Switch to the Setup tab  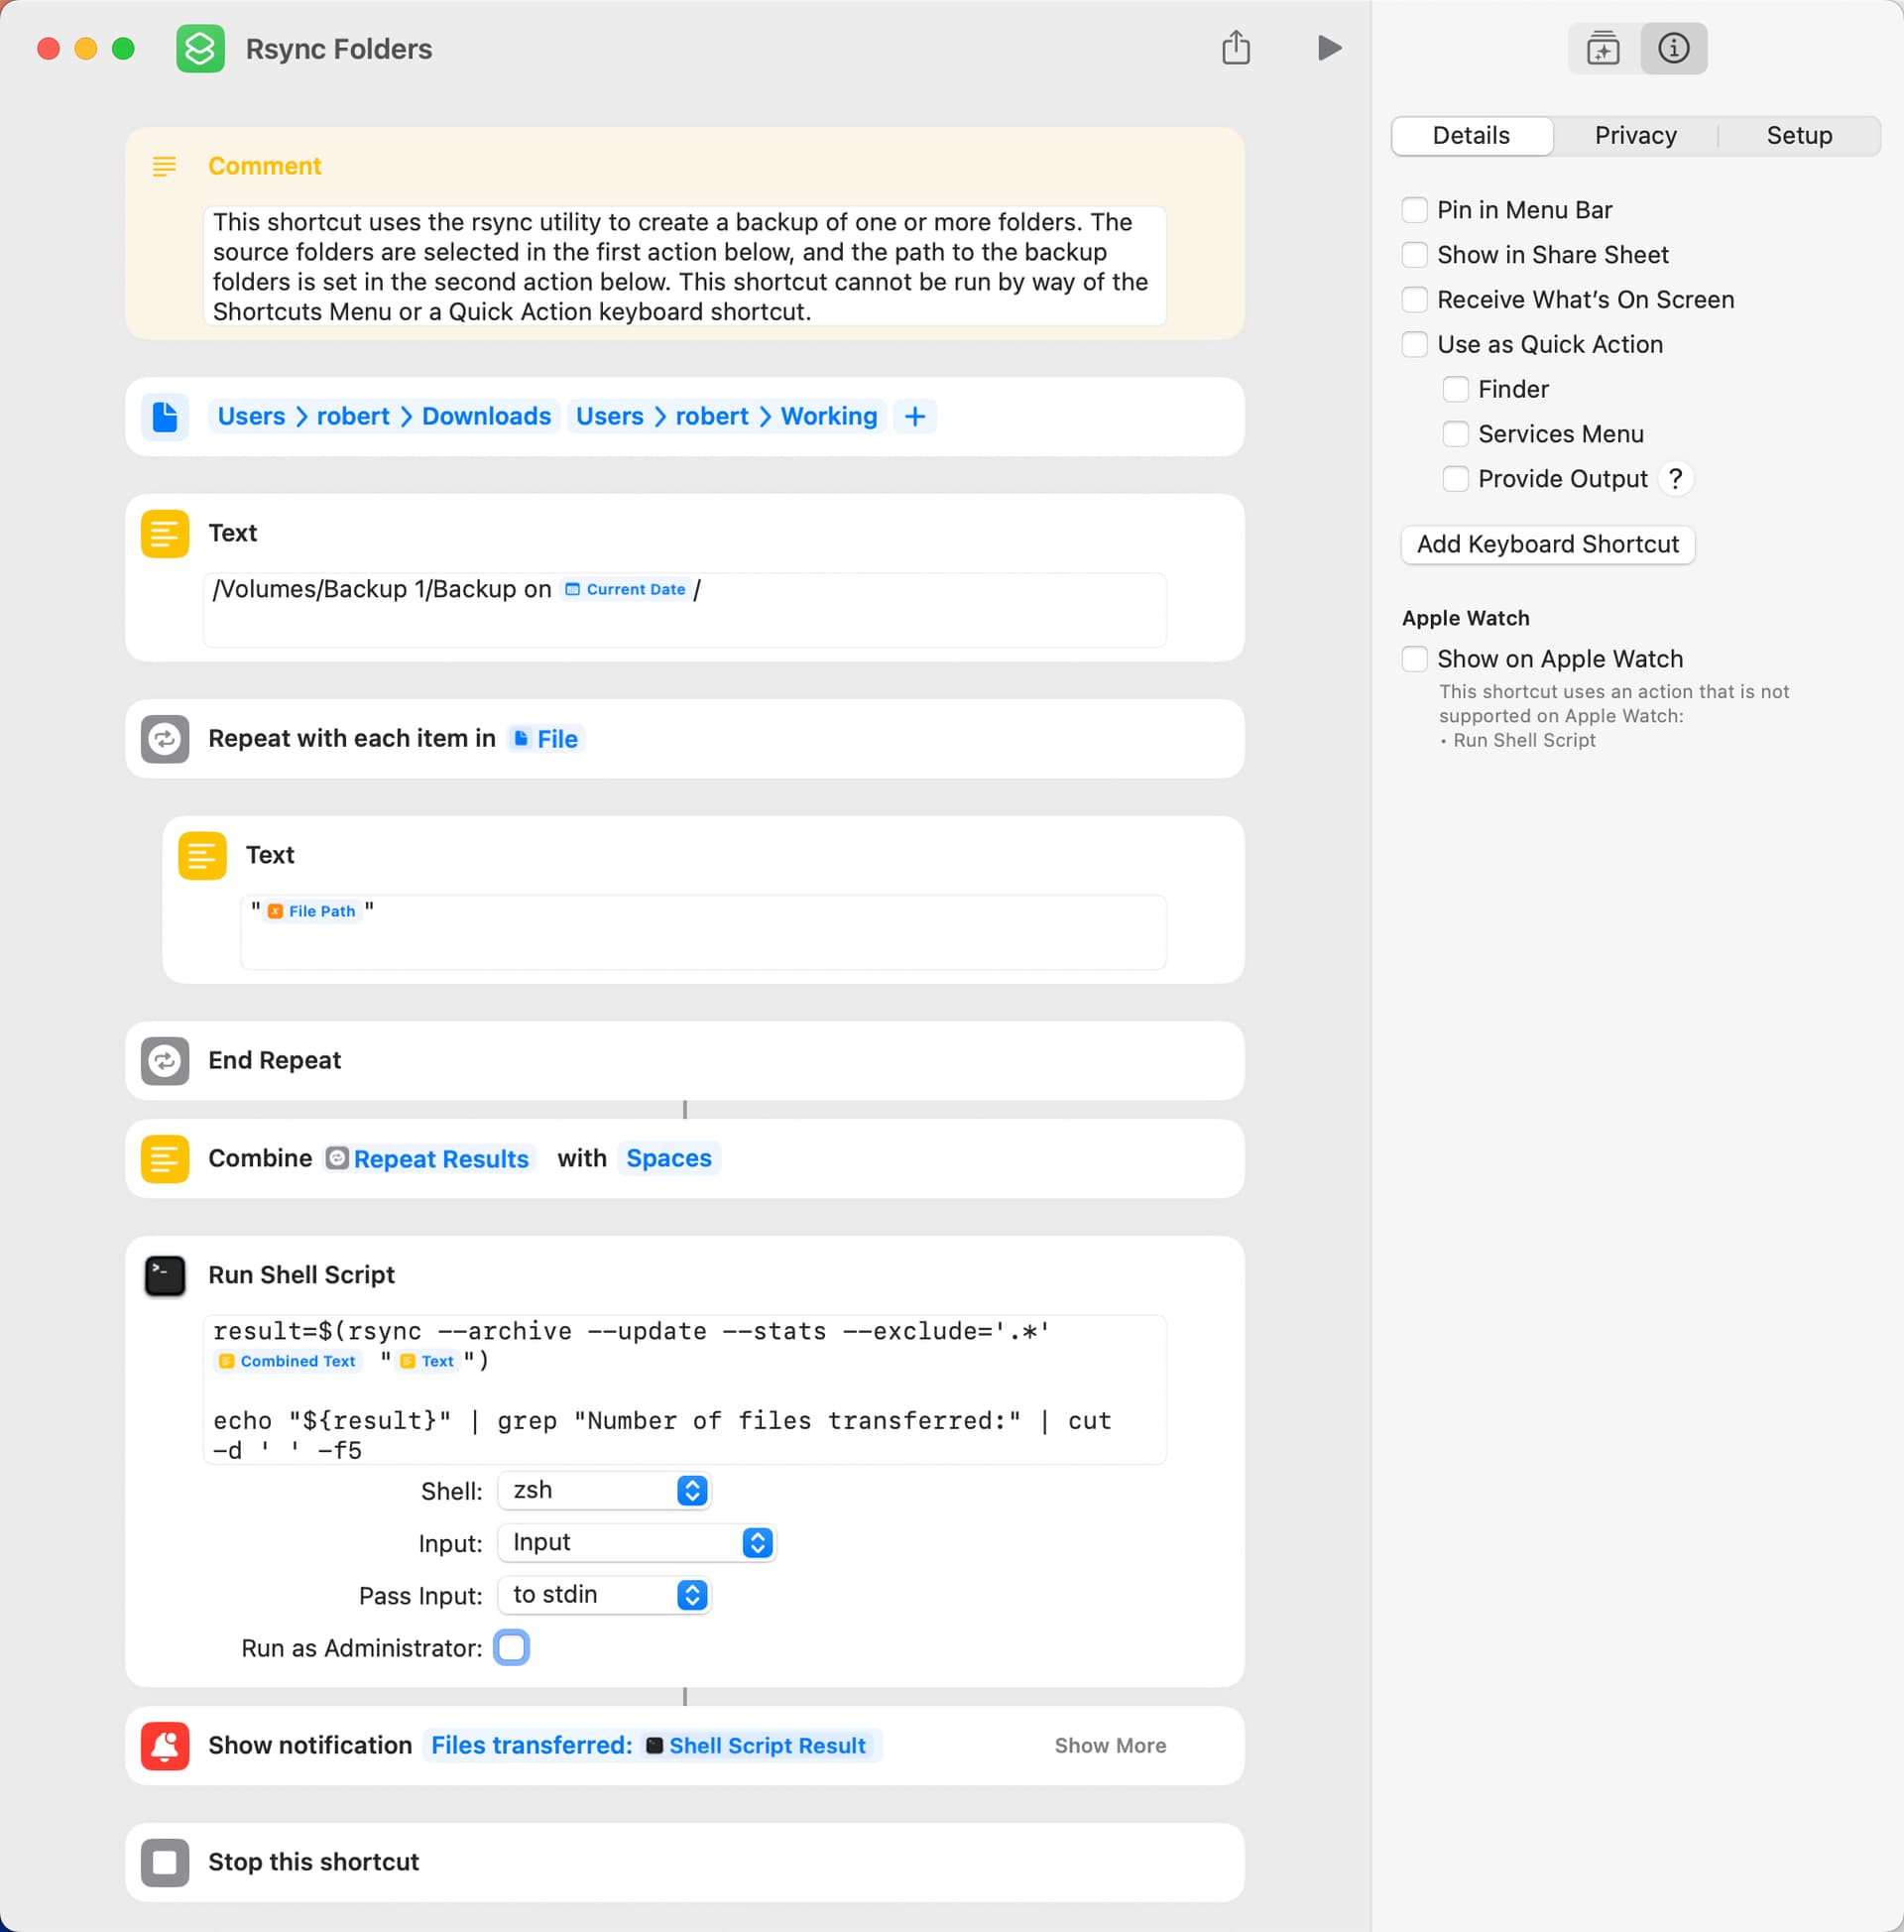[1799, 136]
